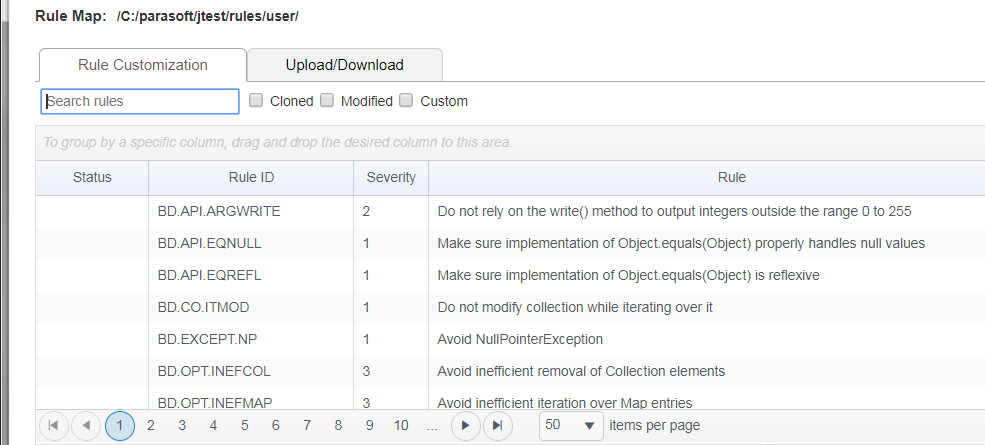985x445 pixels.
Task: Open the items per page dropdown
Action: [571, 426]
